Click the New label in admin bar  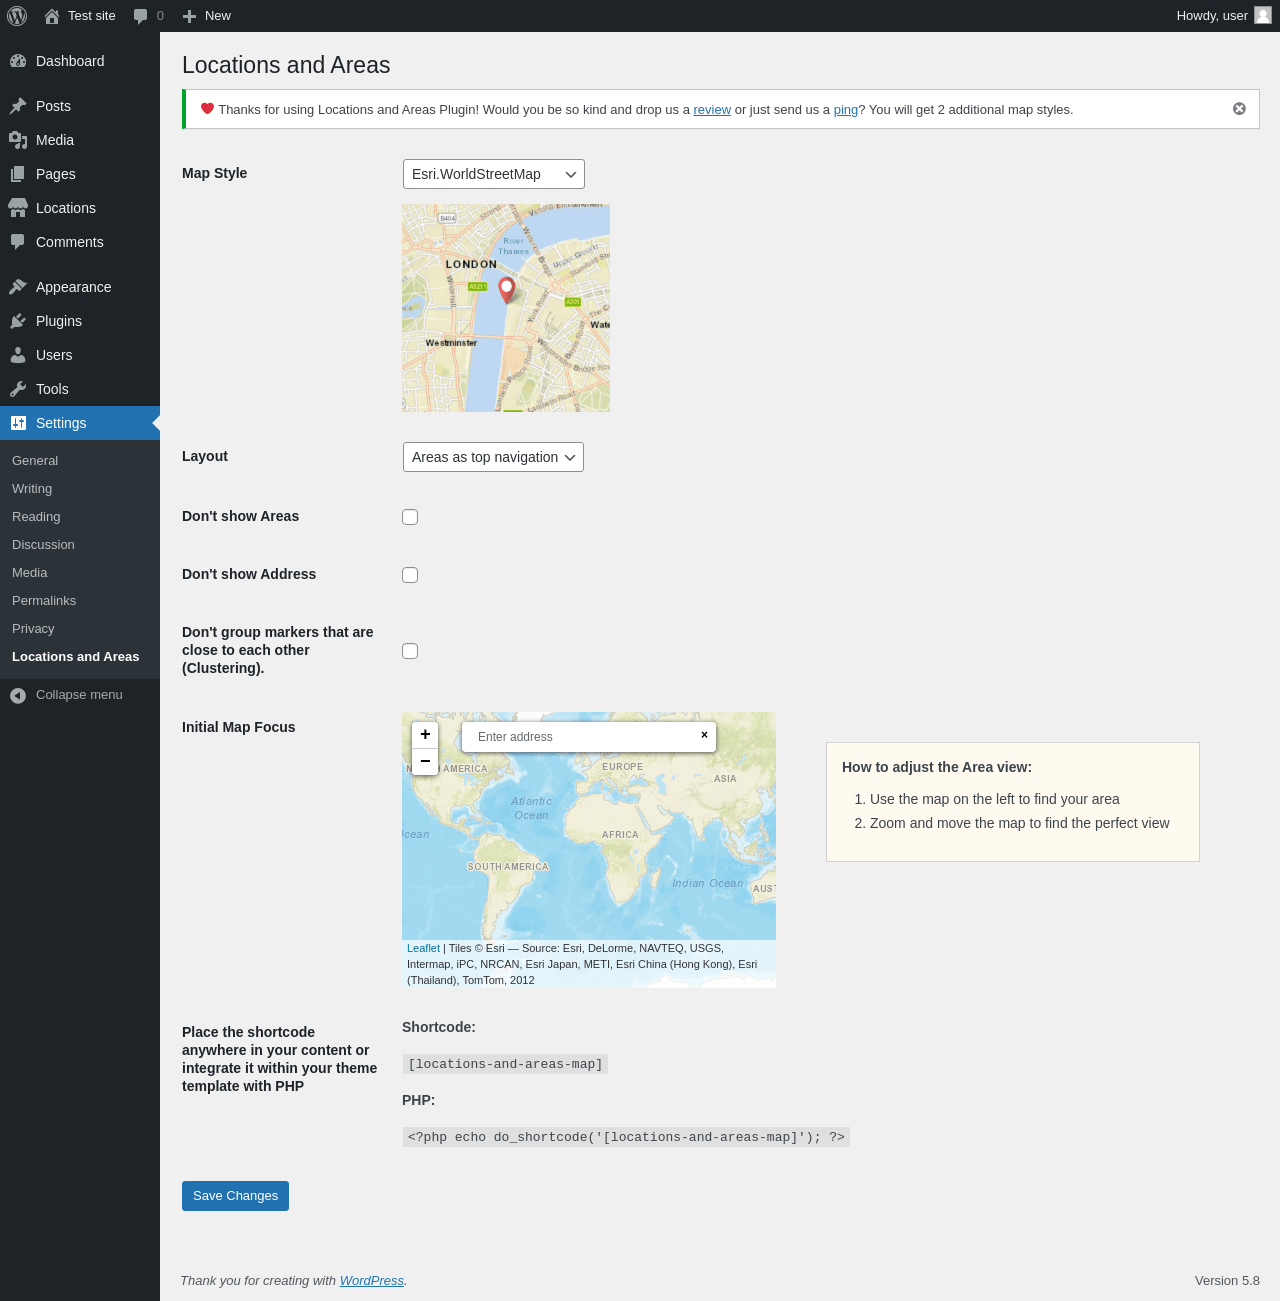(218, 16)
